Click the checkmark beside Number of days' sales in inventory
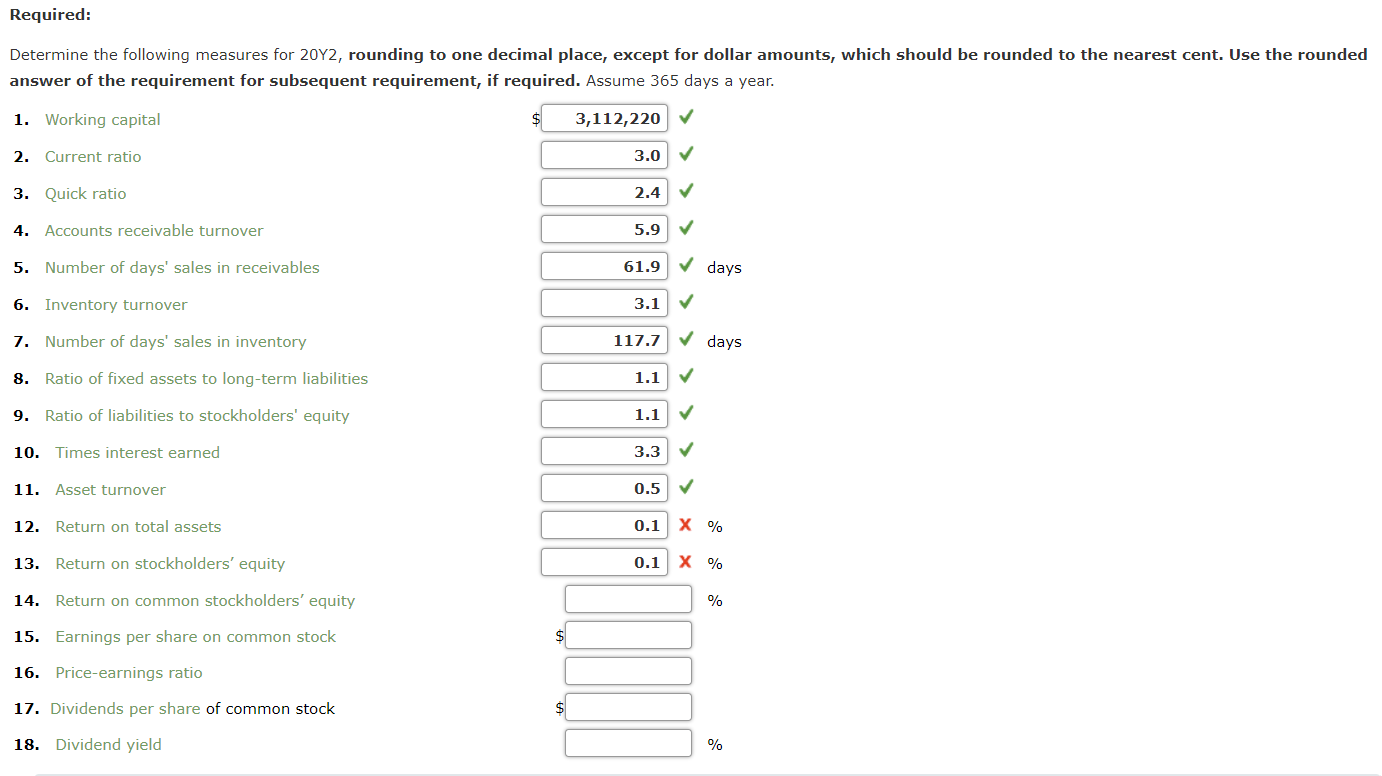1382x776 pixels. coord(685,339)
